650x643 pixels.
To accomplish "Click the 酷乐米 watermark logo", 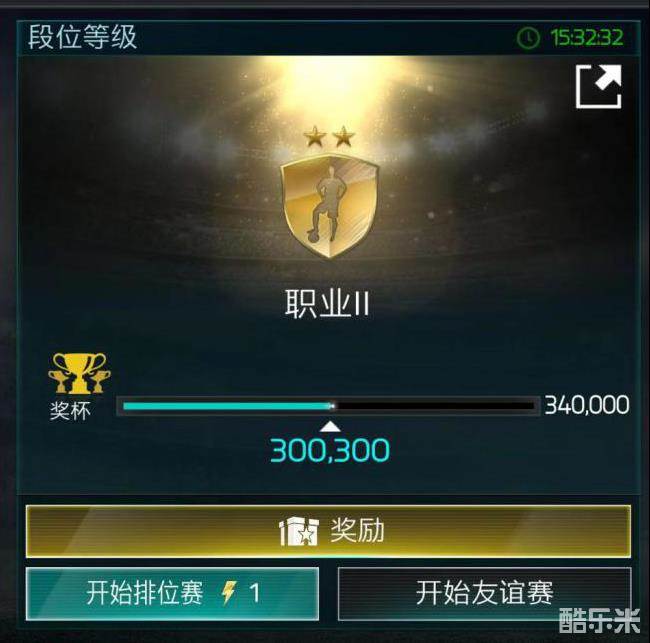I will (x=599, y=620).
